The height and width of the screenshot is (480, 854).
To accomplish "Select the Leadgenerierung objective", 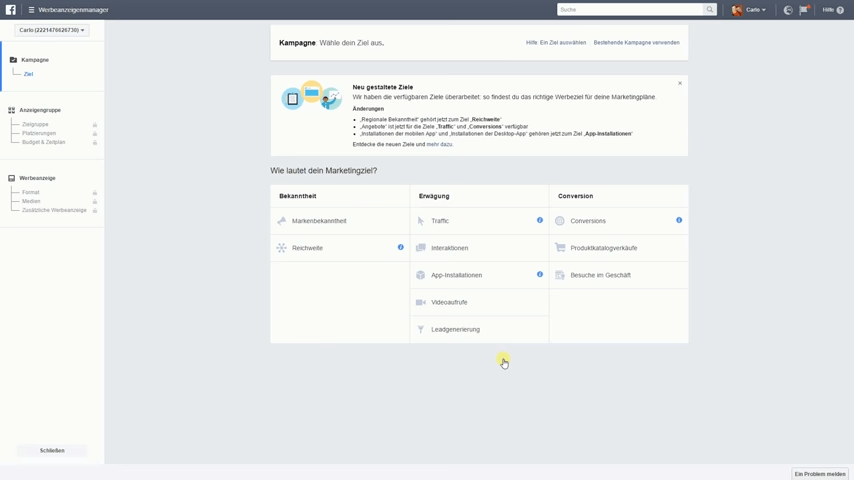I will 455,329.
